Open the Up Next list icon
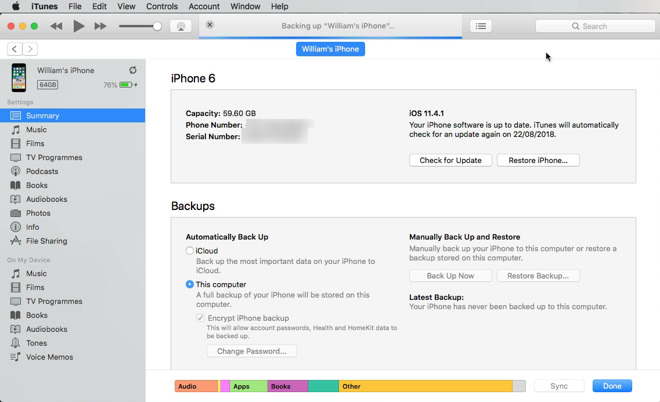This screenshot has width=660, height=402. pyautogui.click(x=481, y=26)
